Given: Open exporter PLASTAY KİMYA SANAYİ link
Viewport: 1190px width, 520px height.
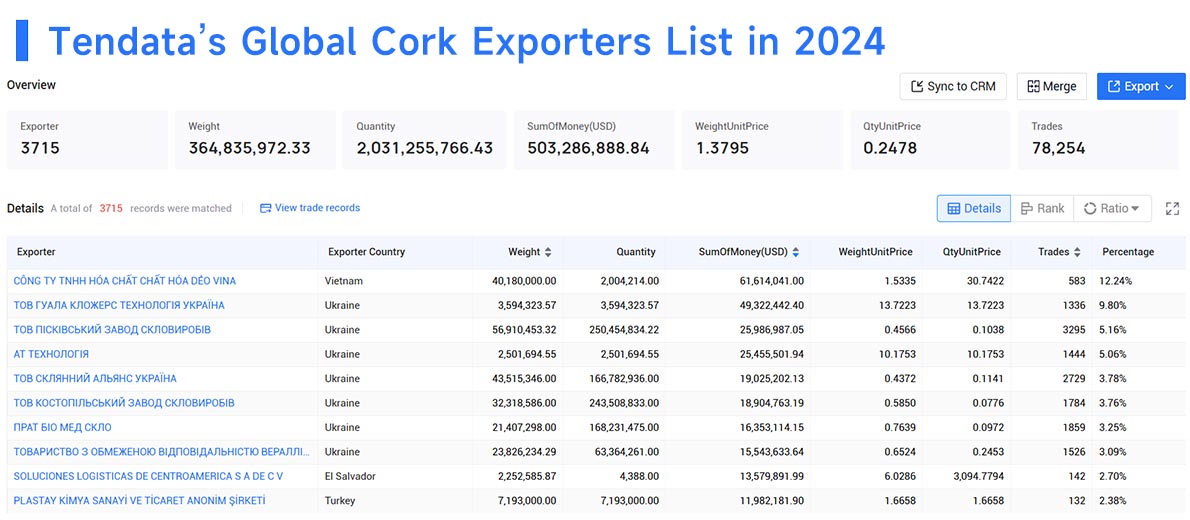Looking at the screenshot, I should click(140, 500).
